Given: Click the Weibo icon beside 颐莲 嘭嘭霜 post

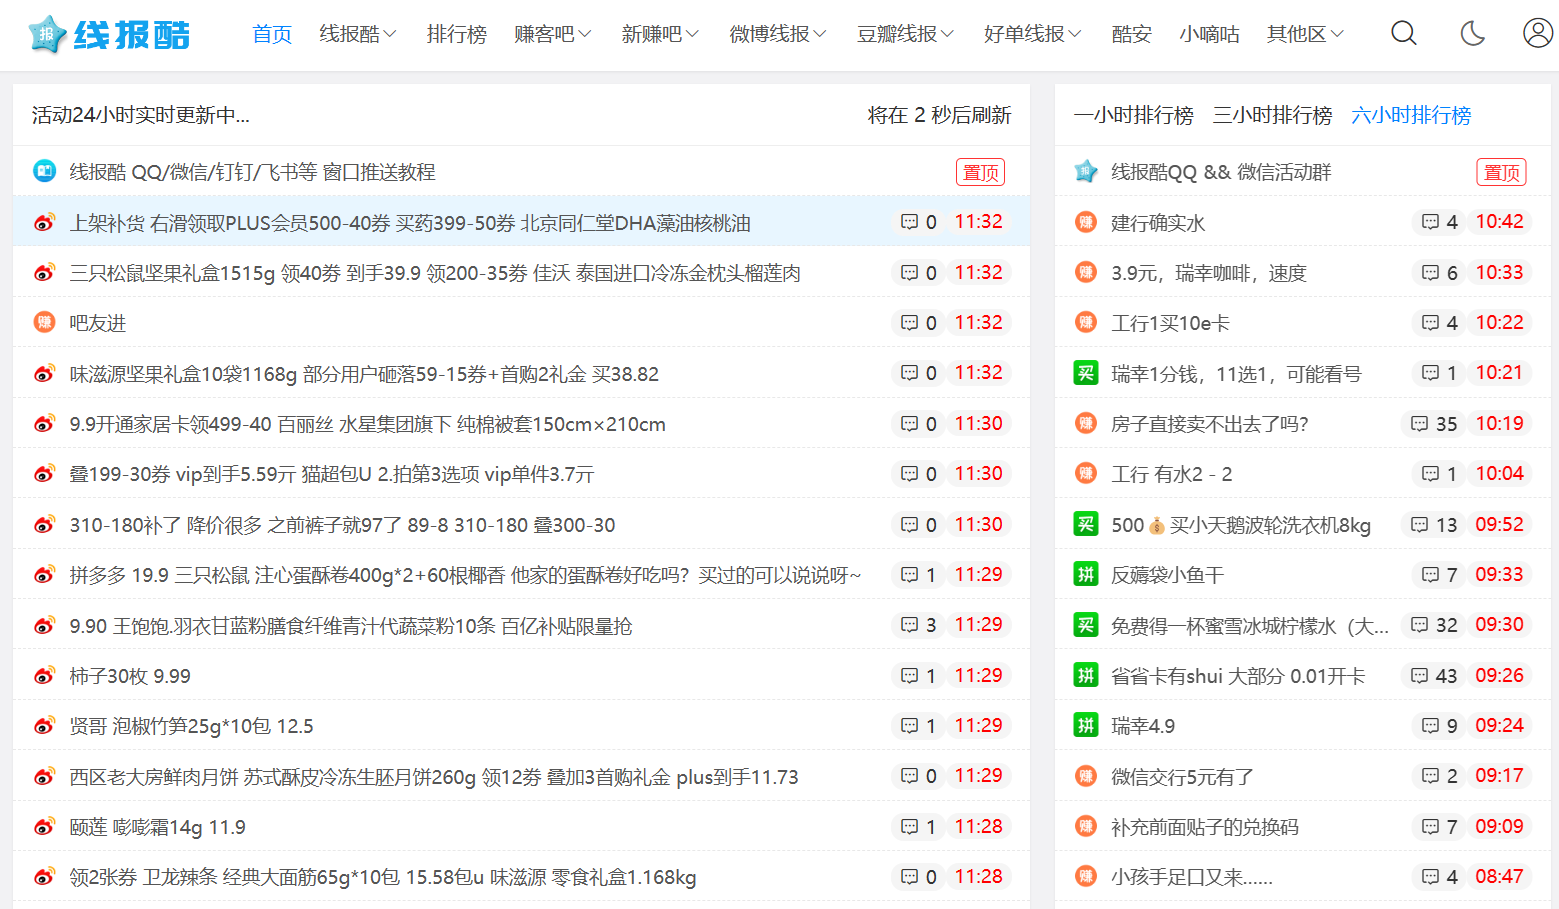Looking at the screenshot, I should pyautogui.click(x=44, y=826).
